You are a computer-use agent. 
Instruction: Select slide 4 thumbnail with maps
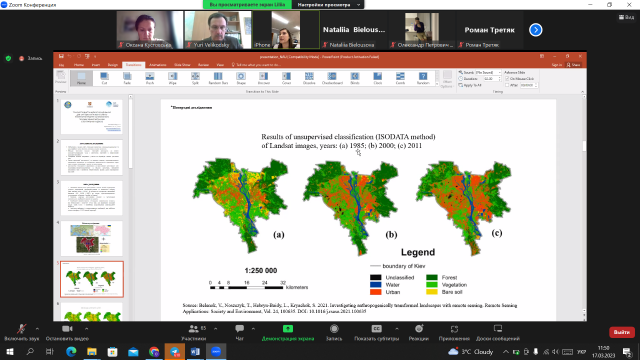coord(92,238)
